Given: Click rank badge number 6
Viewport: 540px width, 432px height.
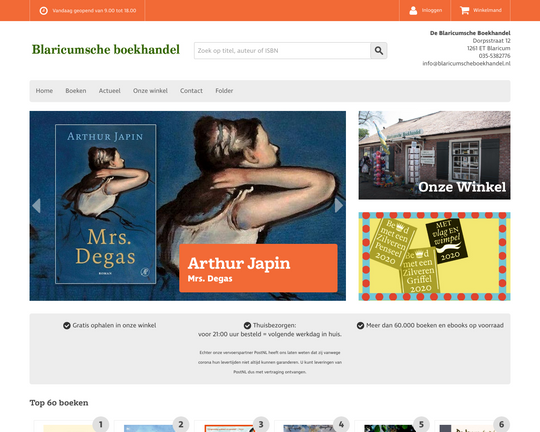Looking at the screenshot, I should (x=501, y=424).
